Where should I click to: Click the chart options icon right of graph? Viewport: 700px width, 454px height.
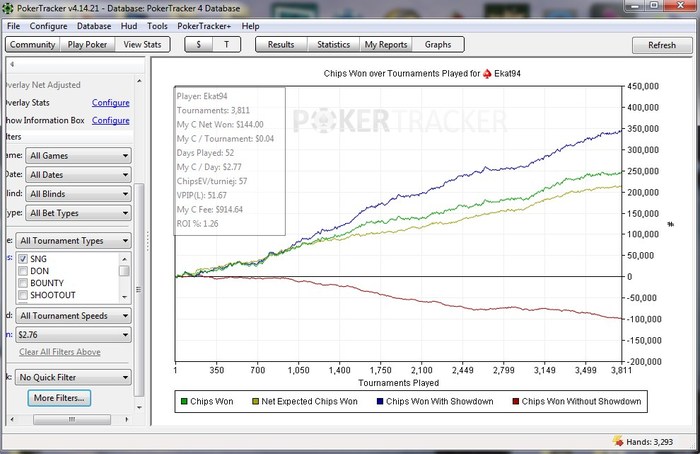tap(671, 224)
